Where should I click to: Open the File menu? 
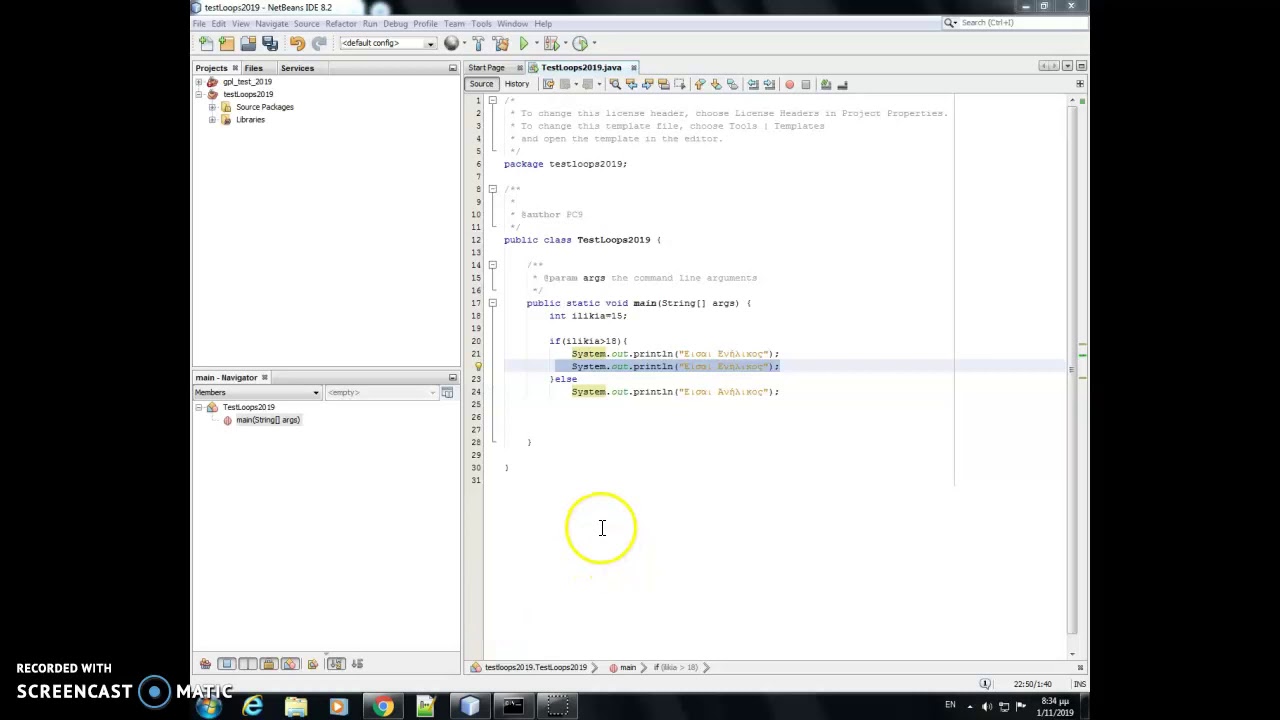[199, 24]
